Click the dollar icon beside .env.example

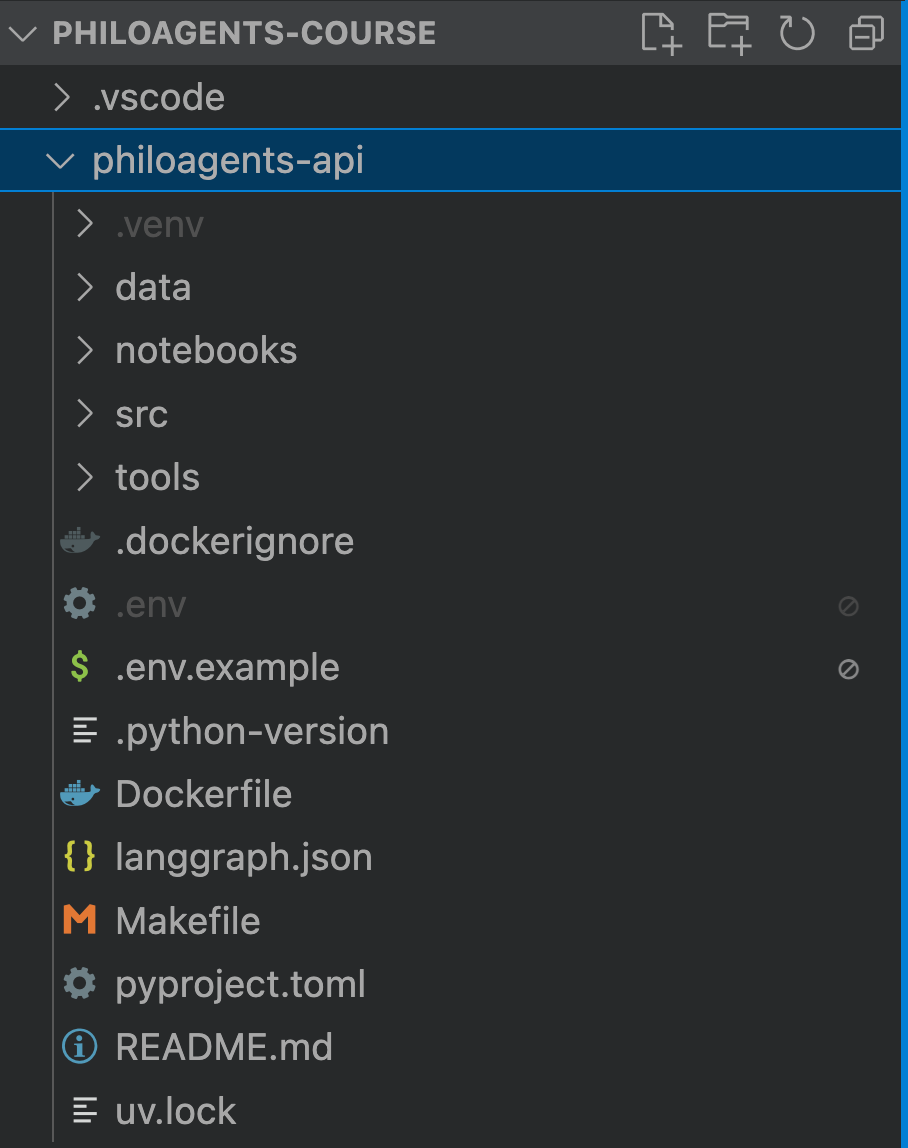80,668
